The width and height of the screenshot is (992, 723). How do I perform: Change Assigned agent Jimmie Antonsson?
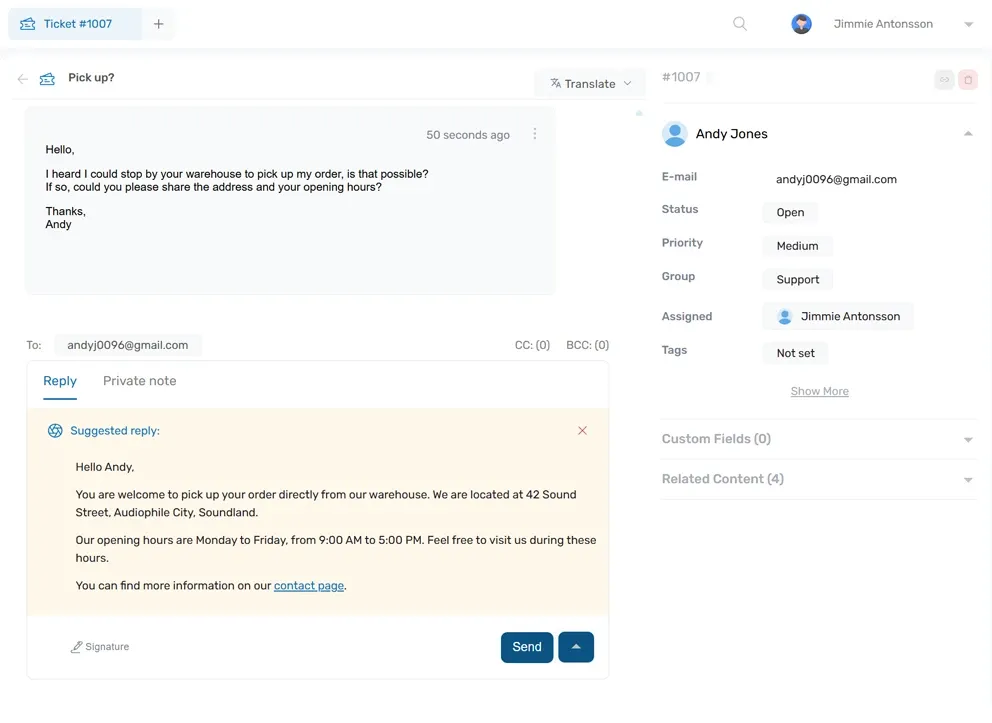pos(838,316)
